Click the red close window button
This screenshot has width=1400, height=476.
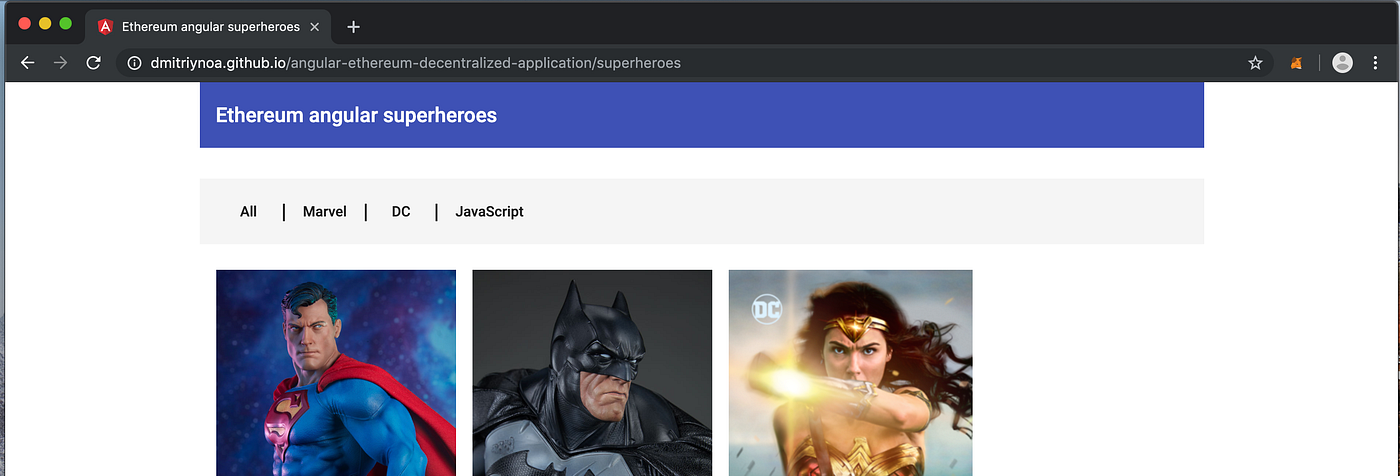coord(25,24)
